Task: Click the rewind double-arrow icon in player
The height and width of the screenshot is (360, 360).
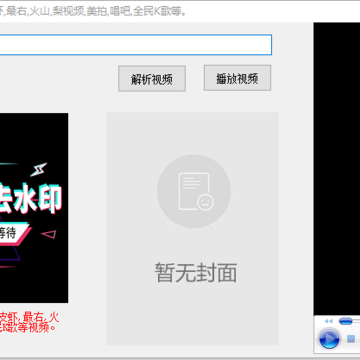Action: 329,321
